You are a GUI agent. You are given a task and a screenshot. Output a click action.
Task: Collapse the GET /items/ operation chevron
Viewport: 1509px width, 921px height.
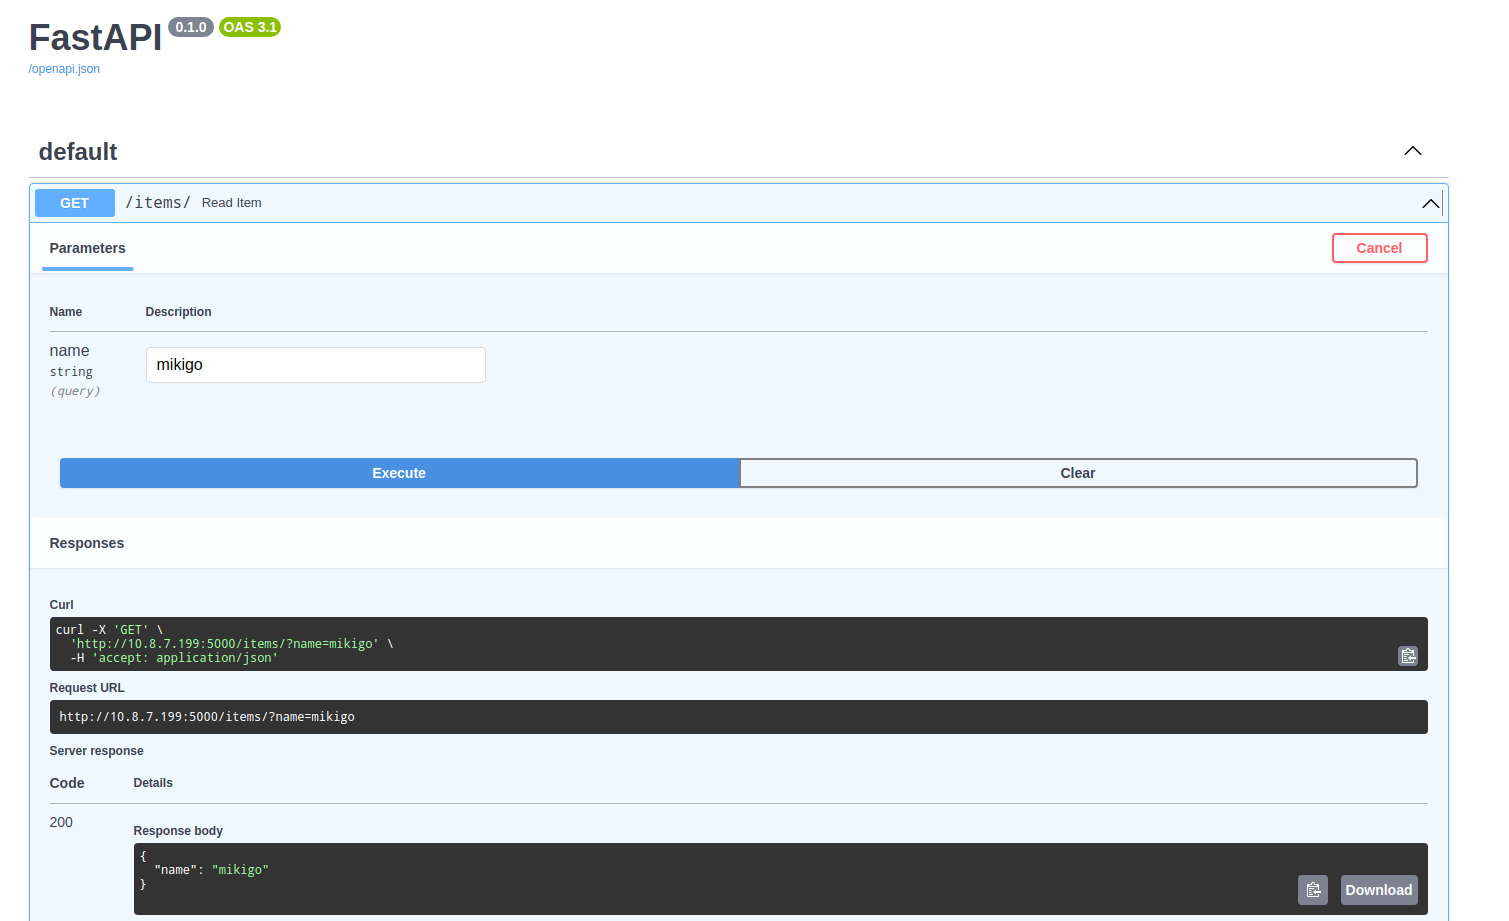tap(1430, 203)
